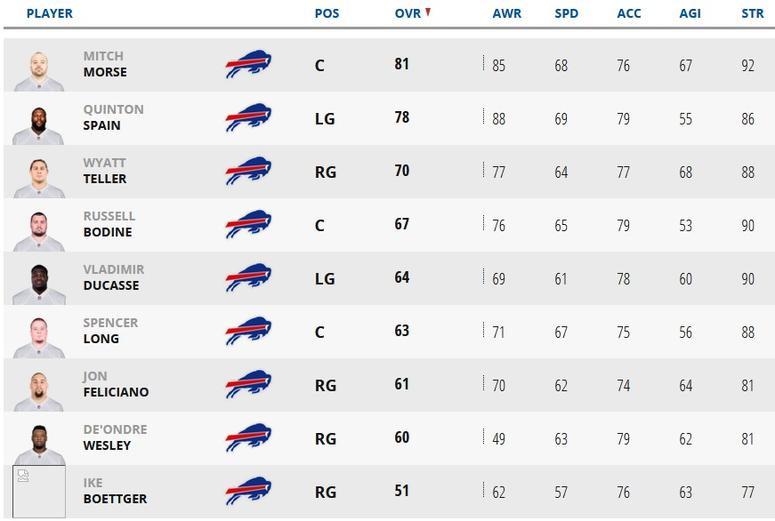The width and height of the screenshot is (775, 521).
Task: Sort by the AWR column header
Action: (507, 13)
